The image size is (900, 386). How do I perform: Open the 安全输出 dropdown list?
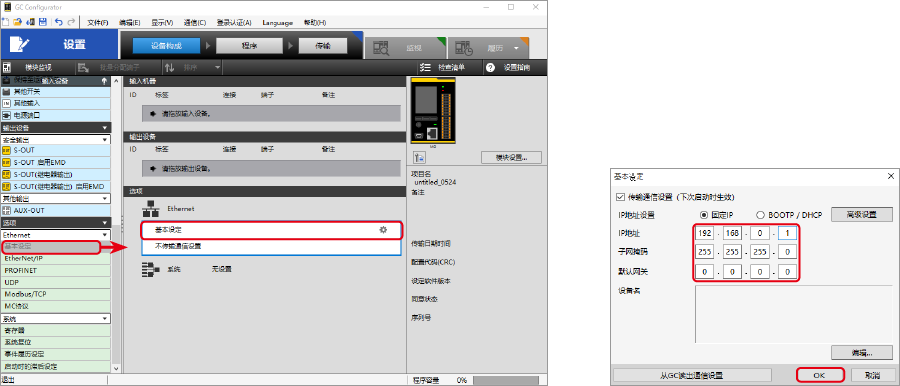click(x=55, y=140)
